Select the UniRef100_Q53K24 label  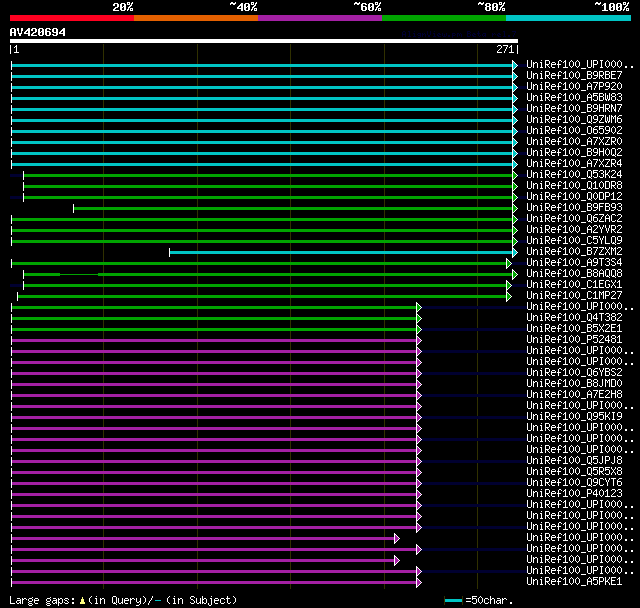(574, 175)
